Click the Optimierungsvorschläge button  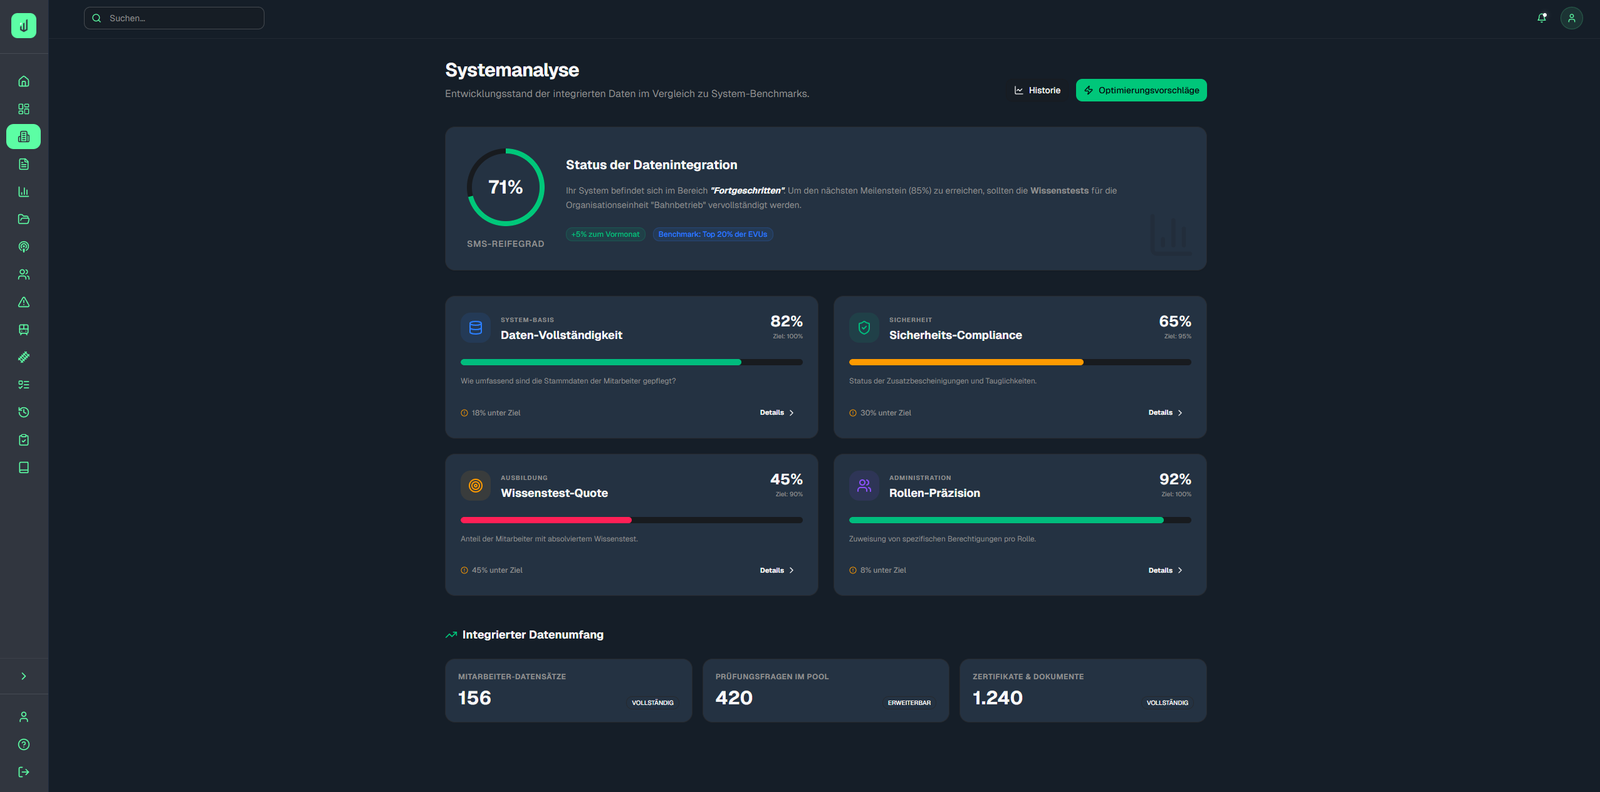click(1141, 90)
